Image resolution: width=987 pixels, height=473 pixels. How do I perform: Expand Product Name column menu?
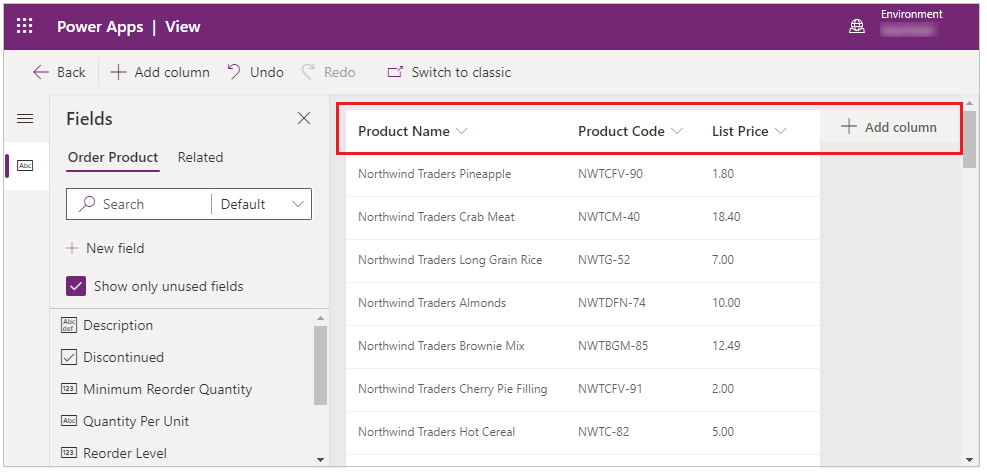pos(461,131)
